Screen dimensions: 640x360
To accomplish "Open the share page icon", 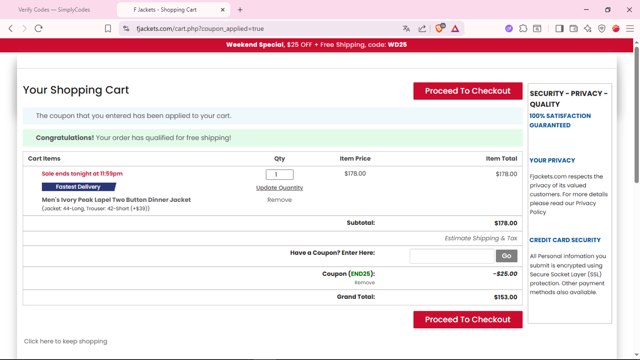I will click(422, 29).
